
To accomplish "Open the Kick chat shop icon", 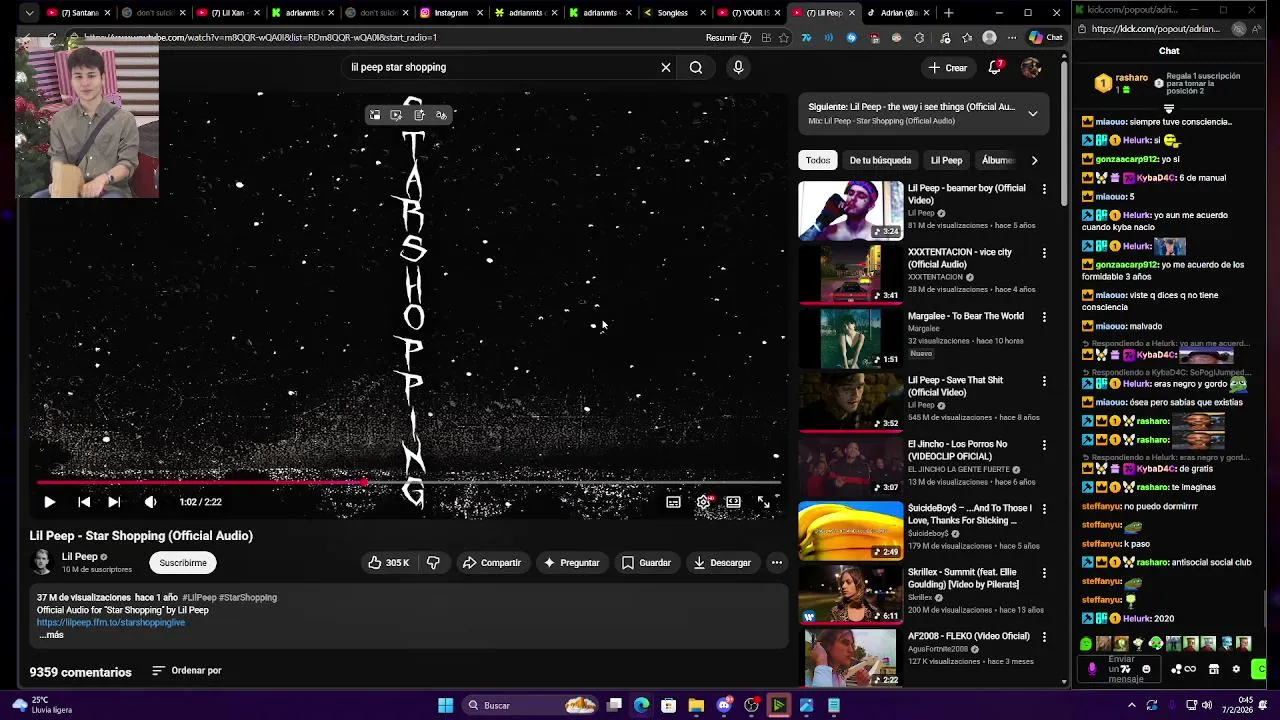I will (x=1214, y=669).
